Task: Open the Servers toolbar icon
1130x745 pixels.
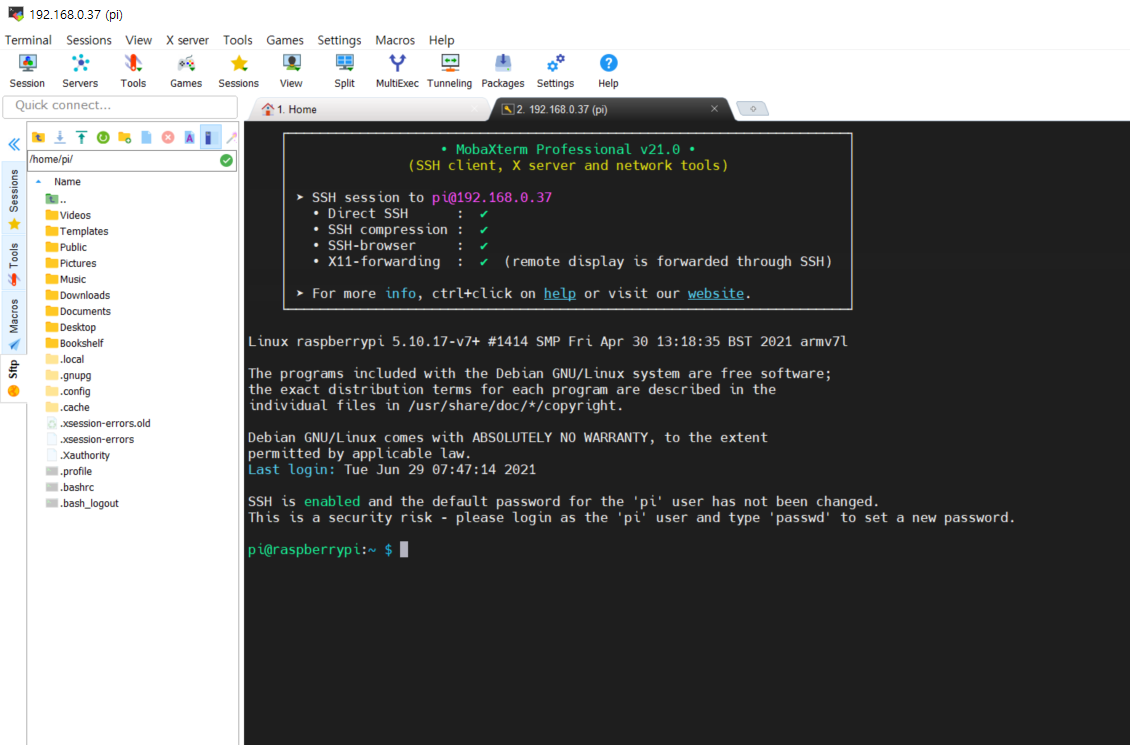Action: [80, 71]
